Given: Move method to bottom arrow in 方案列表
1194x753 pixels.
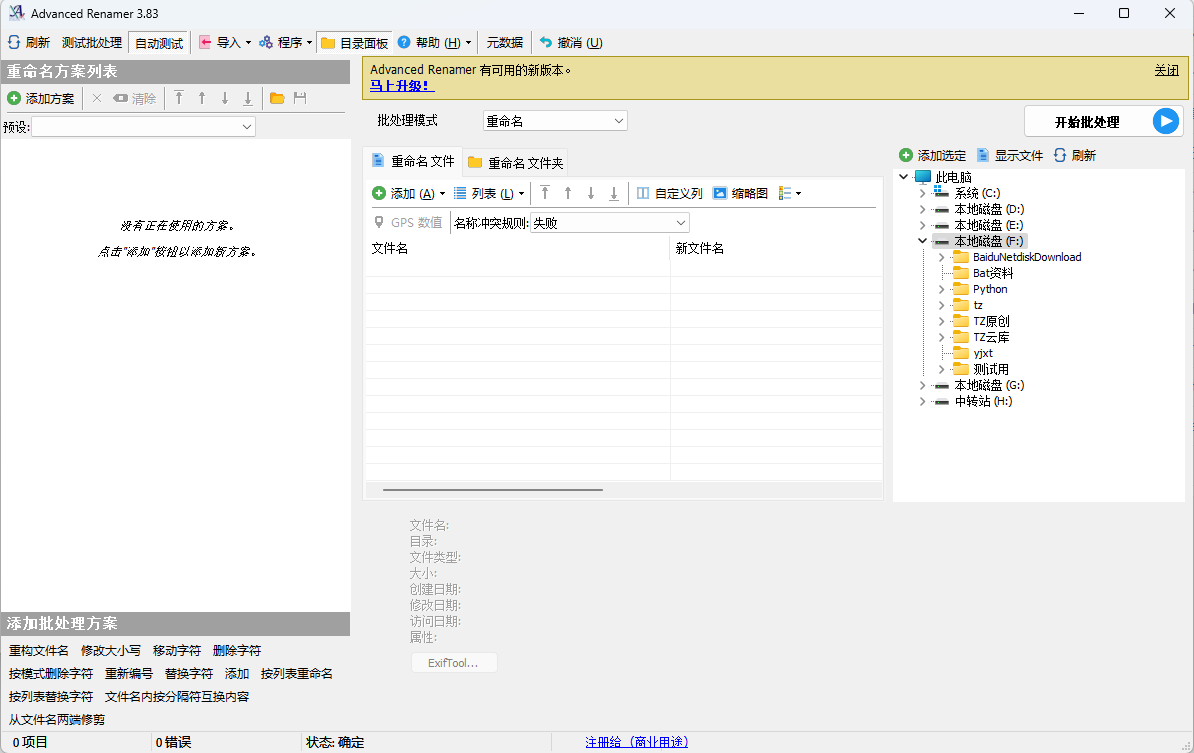Looking at the screenshot, I should click(247, 98).
